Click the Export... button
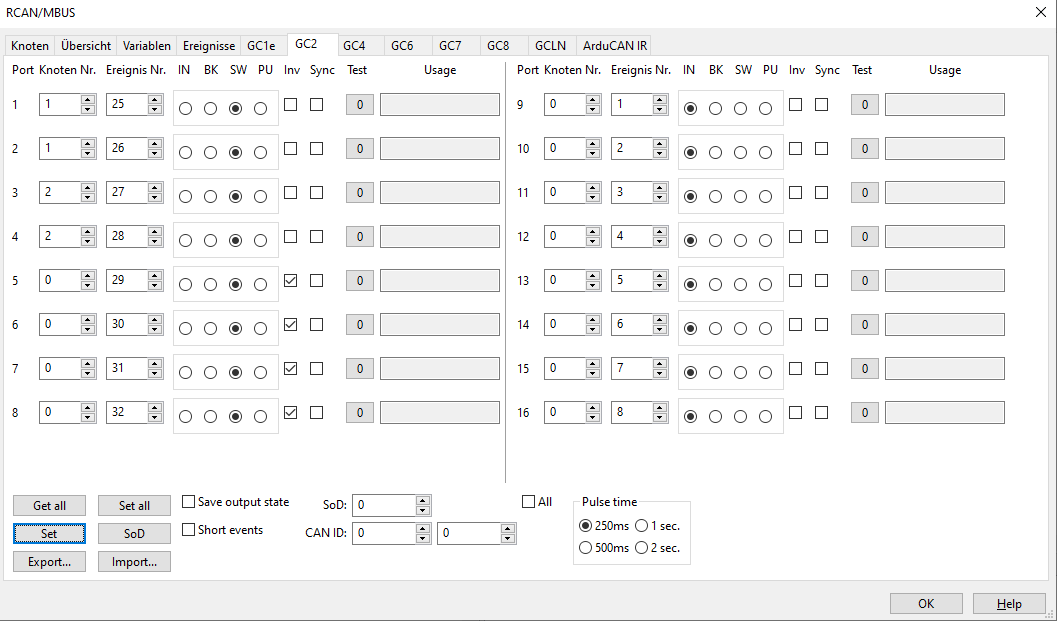The width and height of the screenshot is (1057, 621). [49, 562]
